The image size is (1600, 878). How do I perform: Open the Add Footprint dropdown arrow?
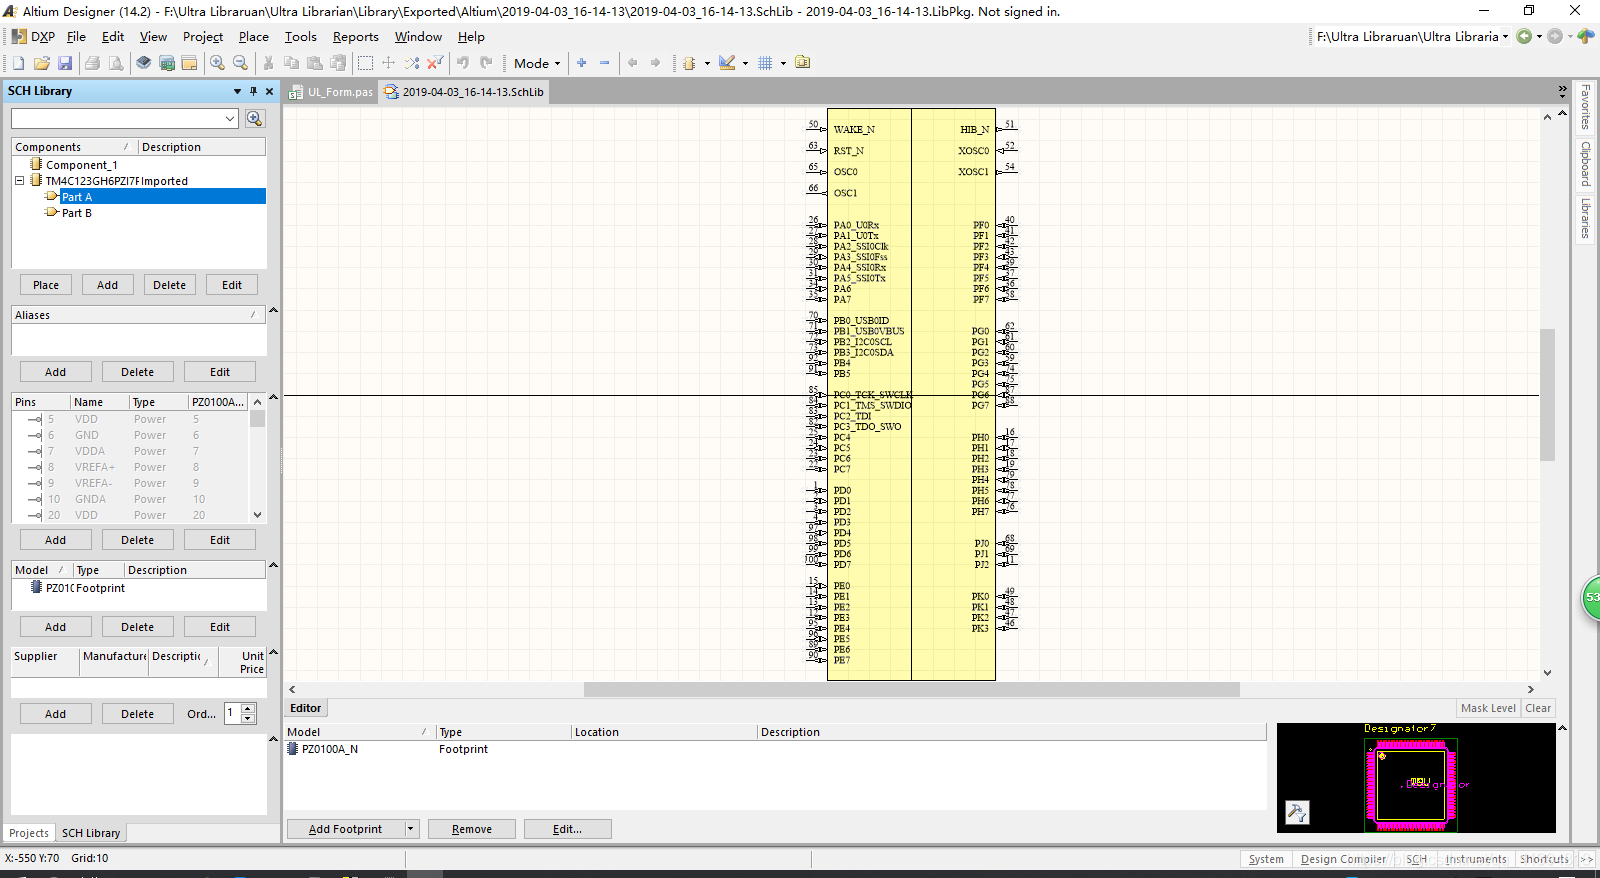coord(410,829)
